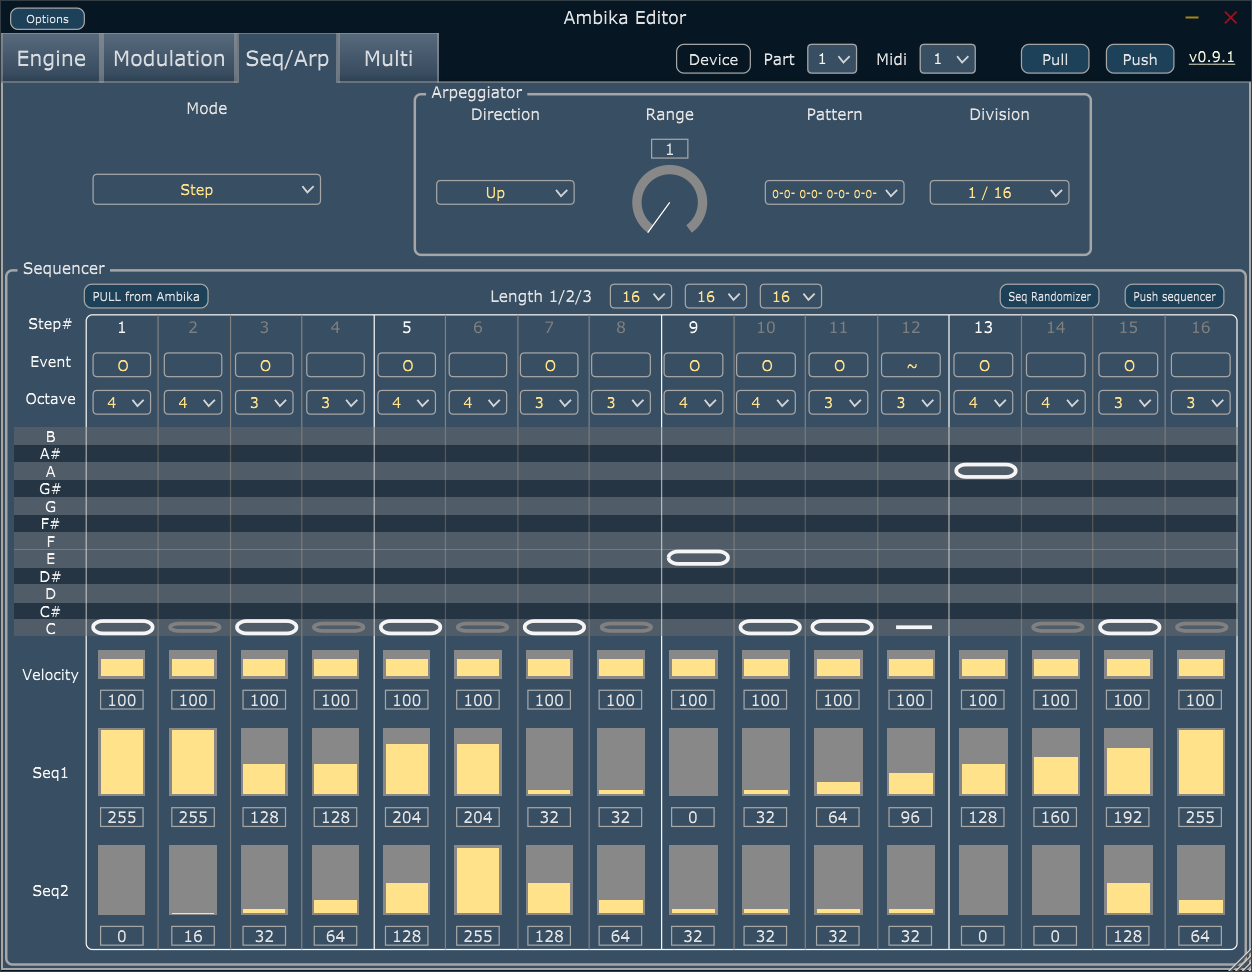
Task: Click the Step# header 13
Action: click(x=984, y=327)
